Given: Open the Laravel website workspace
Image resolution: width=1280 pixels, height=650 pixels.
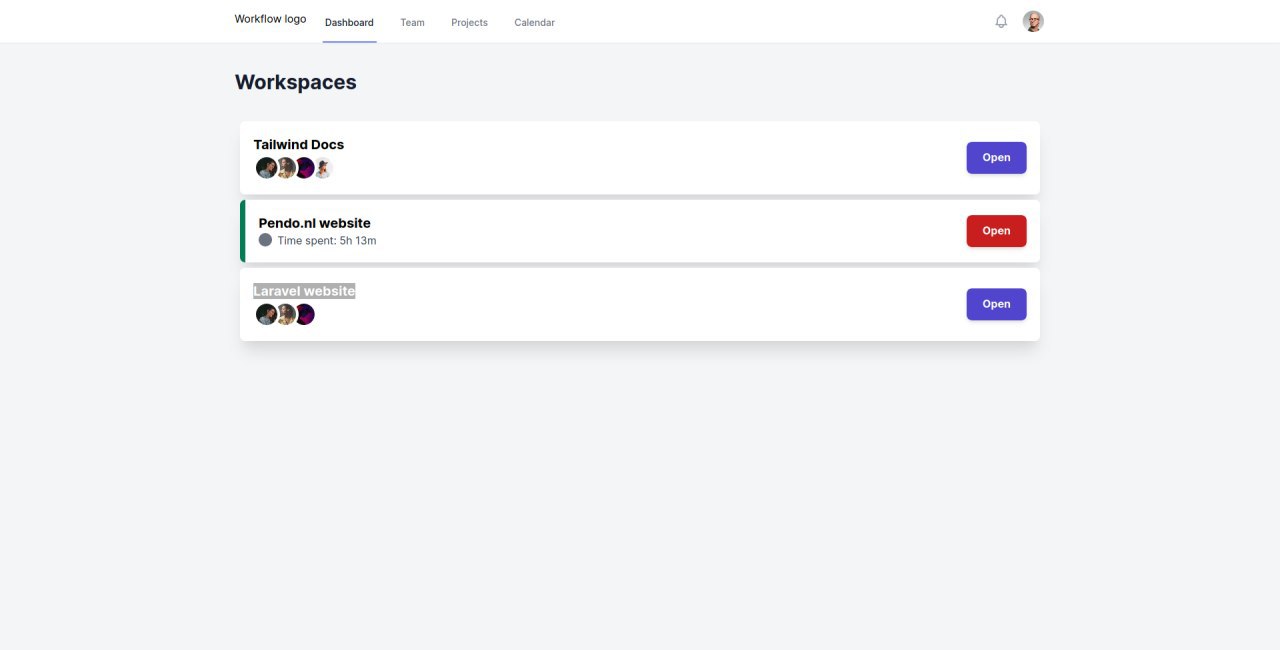Looking at the screenshot, I should click(x=996, y=304).
